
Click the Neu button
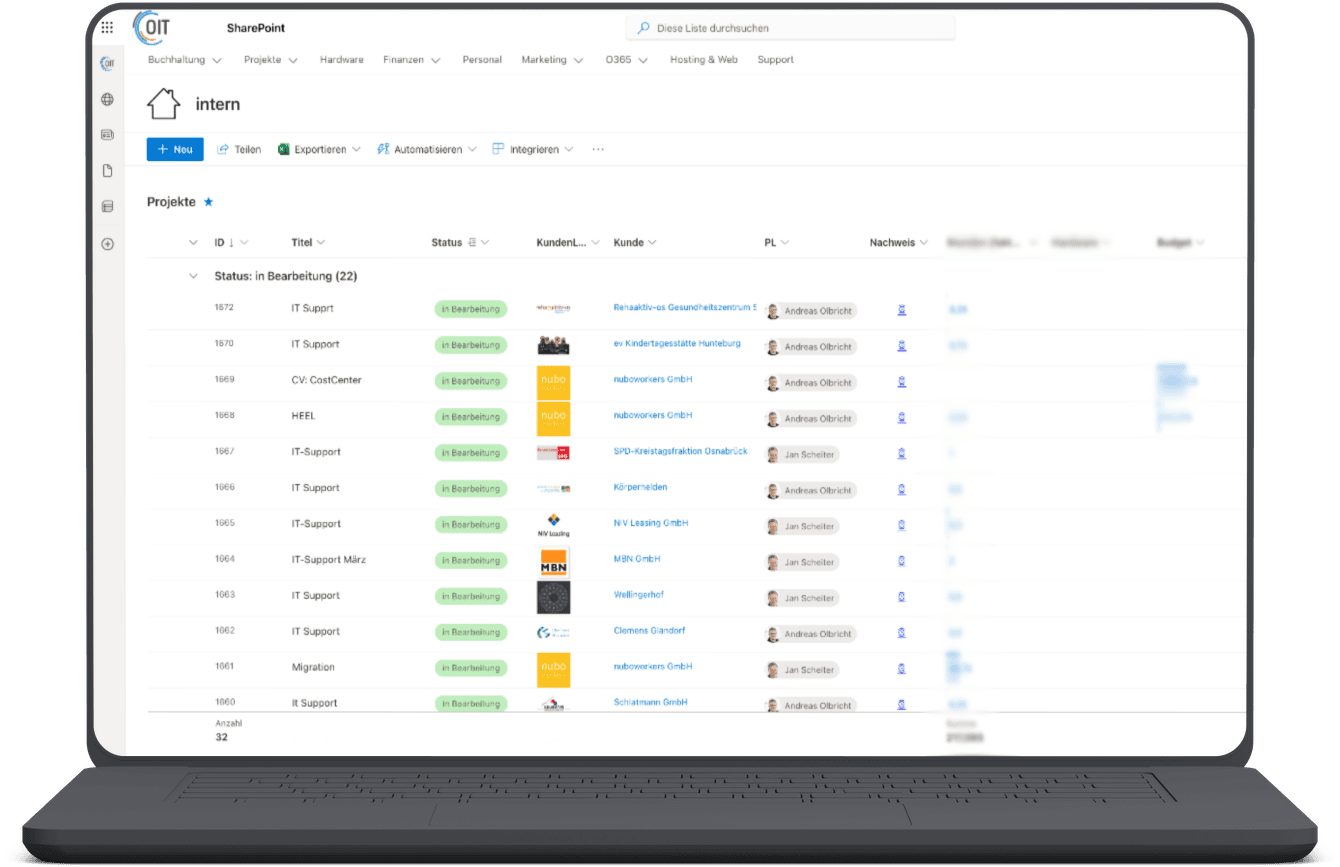175,149
